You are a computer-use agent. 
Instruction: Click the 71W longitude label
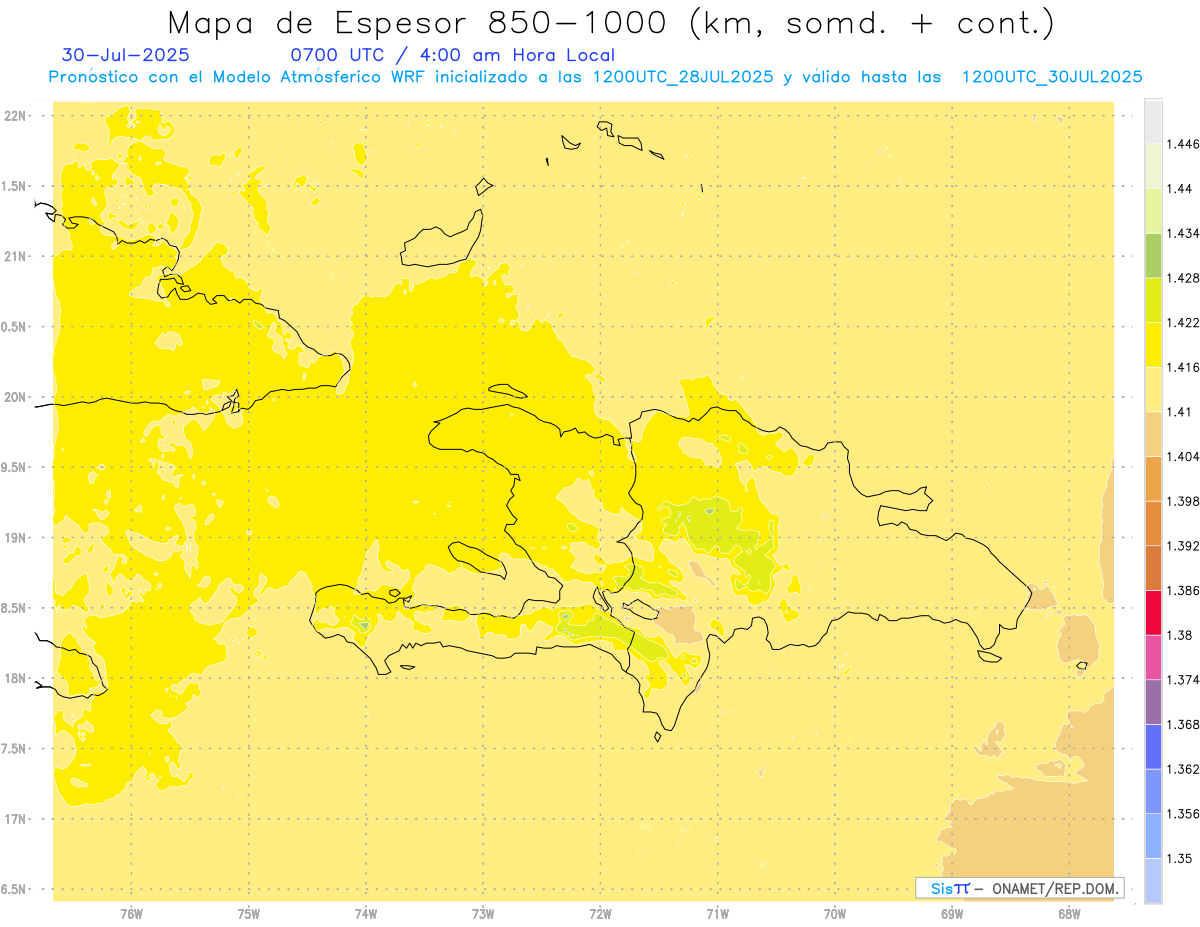point(717,914)
